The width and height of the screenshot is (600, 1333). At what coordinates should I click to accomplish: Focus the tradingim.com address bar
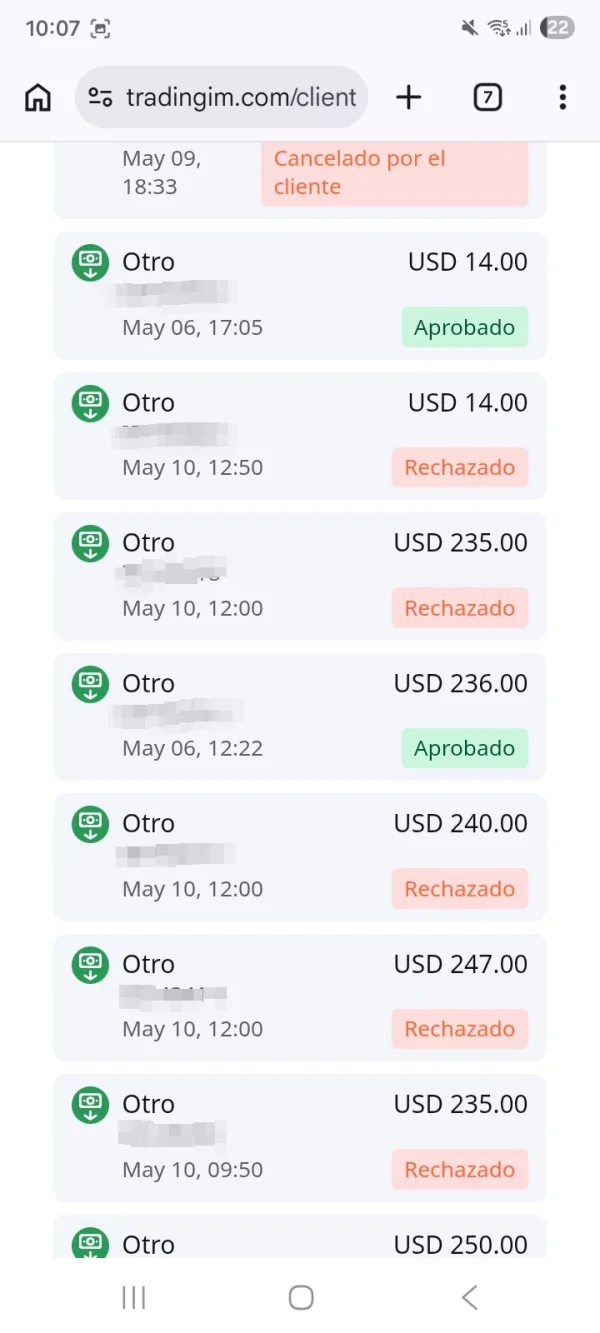point(240,97)
